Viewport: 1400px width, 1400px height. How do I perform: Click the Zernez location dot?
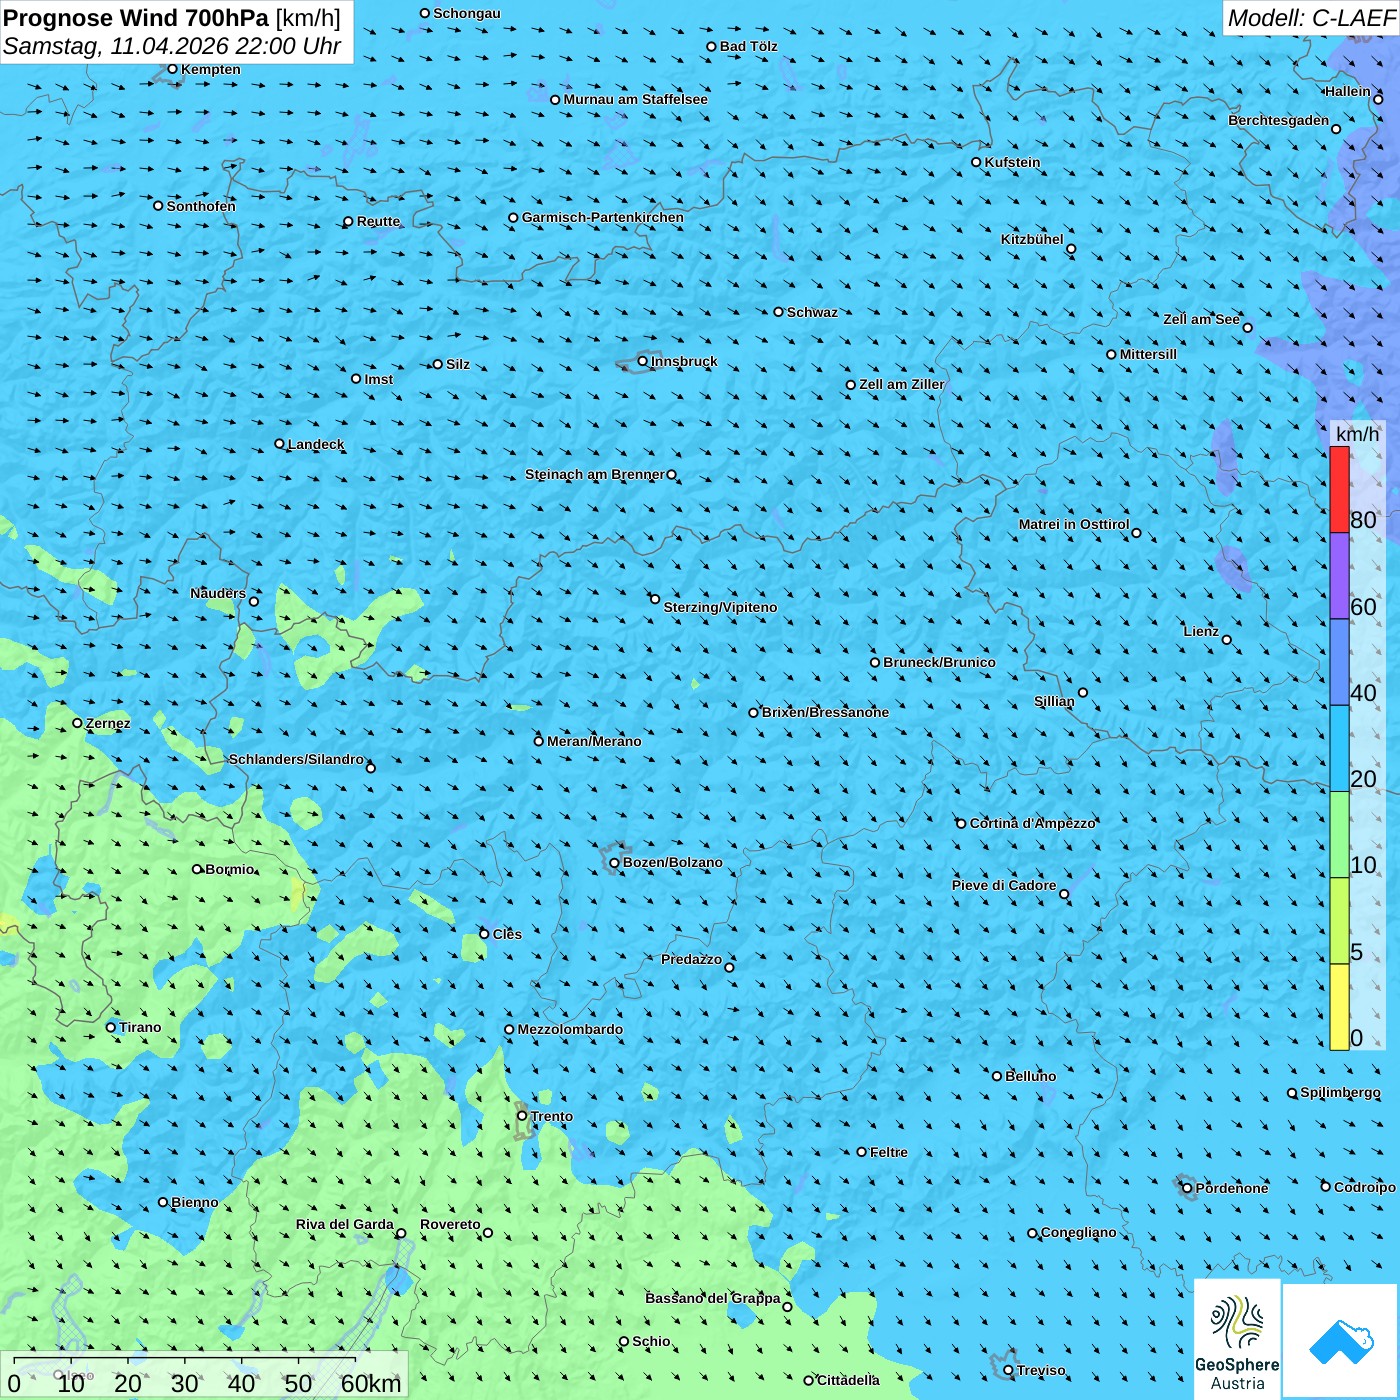pyautogui.click(x=77, y=723)
